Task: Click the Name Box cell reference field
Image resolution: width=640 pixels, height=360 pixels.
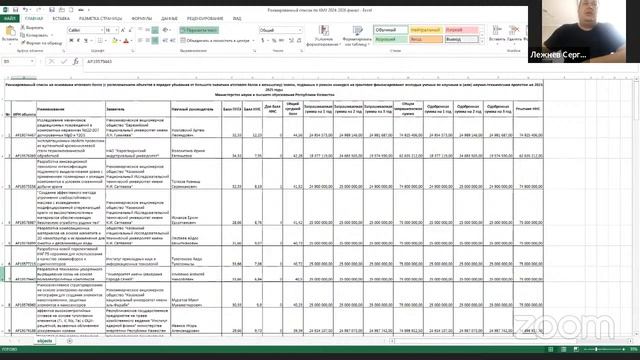Action: click(18, 62)
